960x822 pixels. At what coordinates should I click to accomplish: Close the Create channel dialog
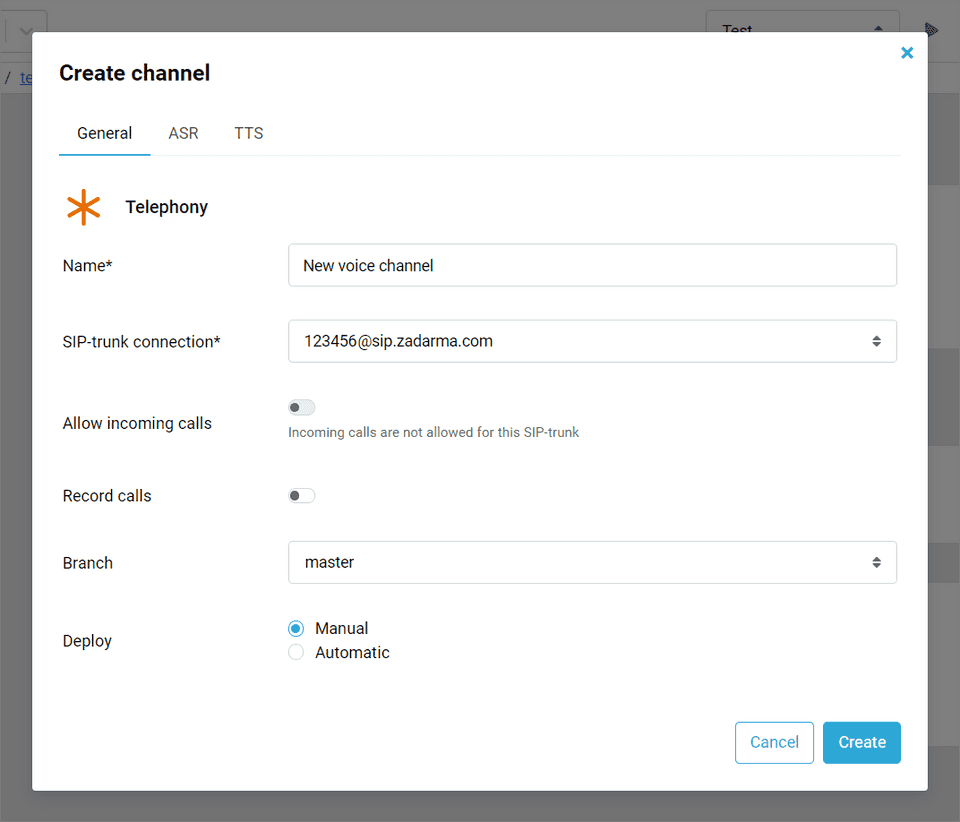pyautogui.click(x=907, y=53)
